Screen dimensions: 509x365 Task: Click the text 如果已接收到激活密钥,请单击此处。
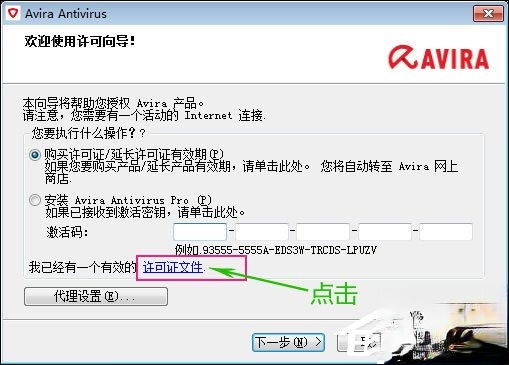click(x=145, y=212)
